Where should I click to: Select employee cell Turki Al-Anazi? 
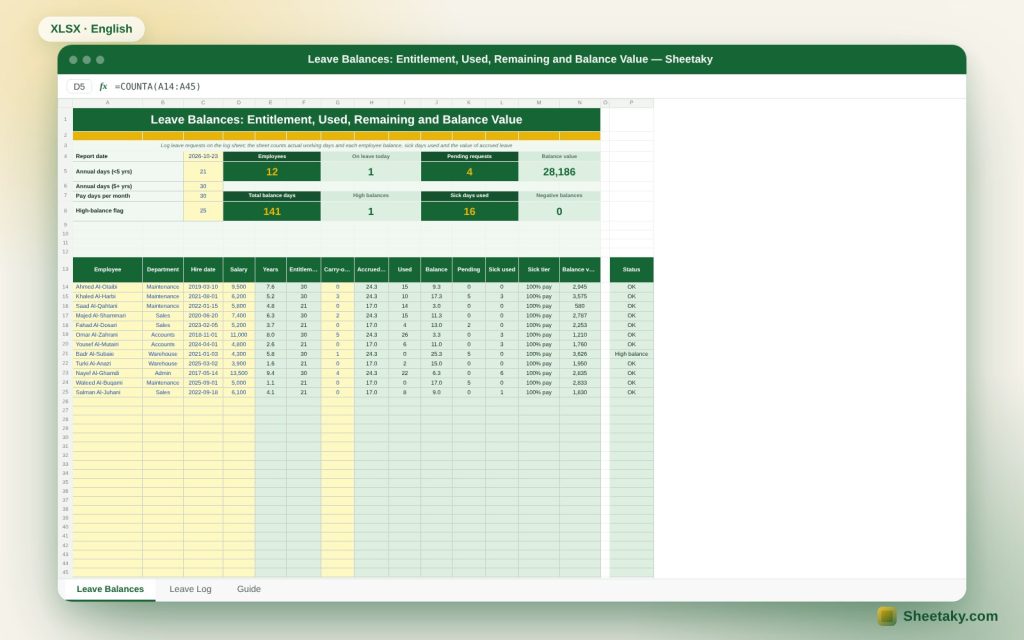[x=107, y=363]
